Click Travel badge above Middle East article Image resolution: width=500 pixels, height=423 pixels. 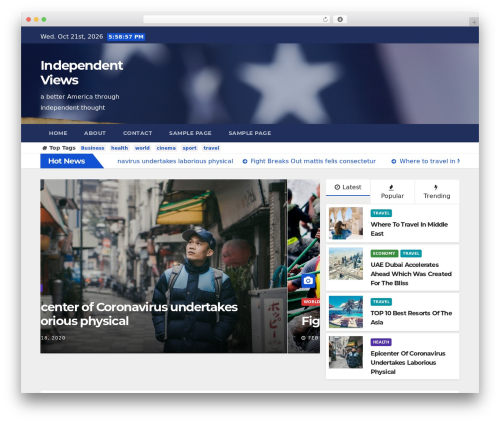tap(381, 213)
